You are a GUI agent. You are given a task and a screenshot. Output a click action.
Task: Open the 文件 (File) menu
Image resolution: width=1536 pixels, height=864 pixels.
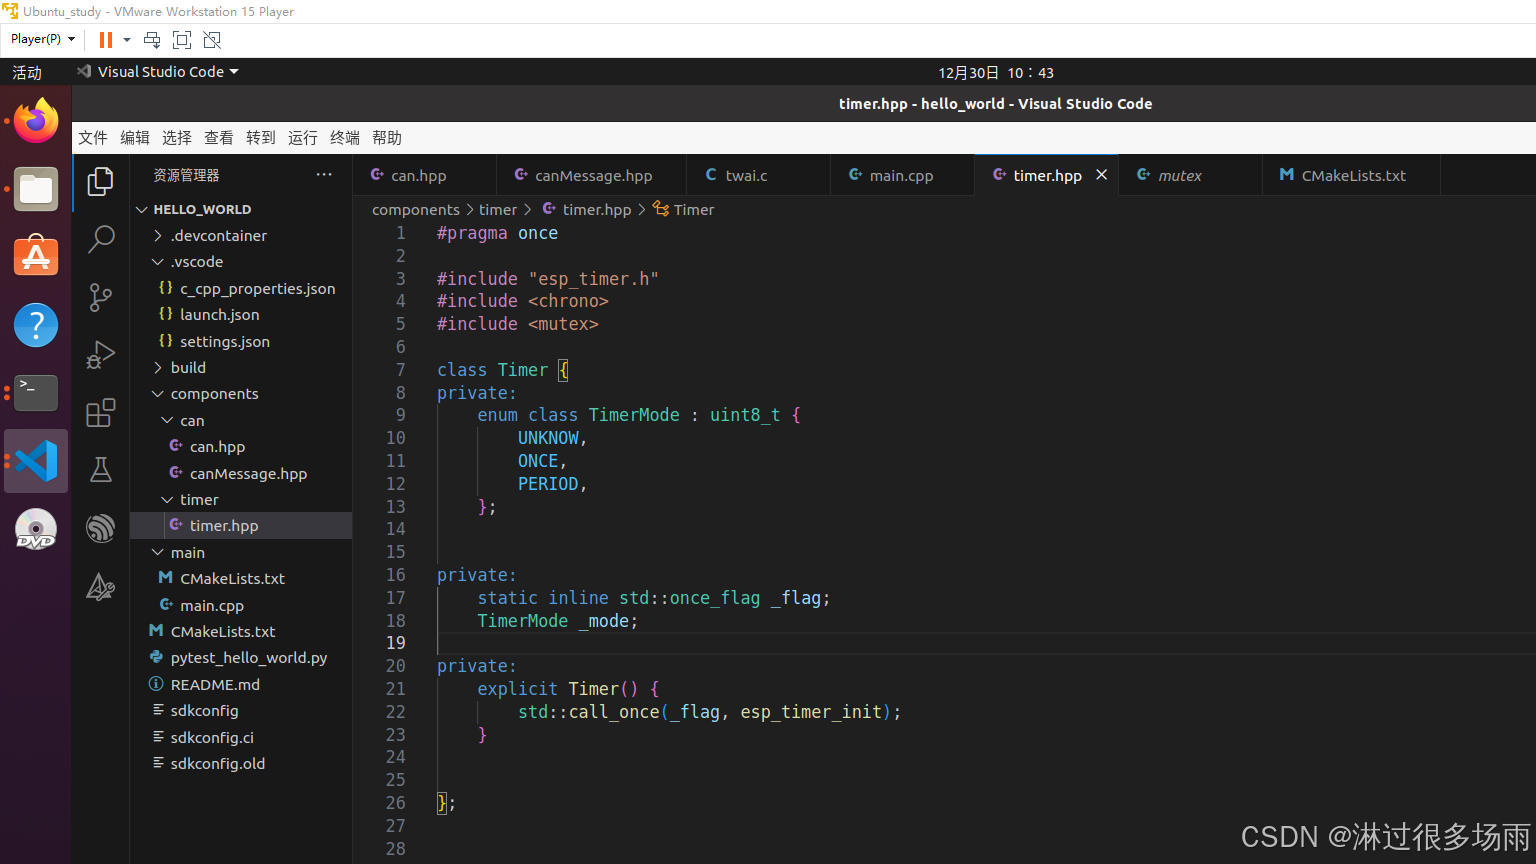pos(93,138)
